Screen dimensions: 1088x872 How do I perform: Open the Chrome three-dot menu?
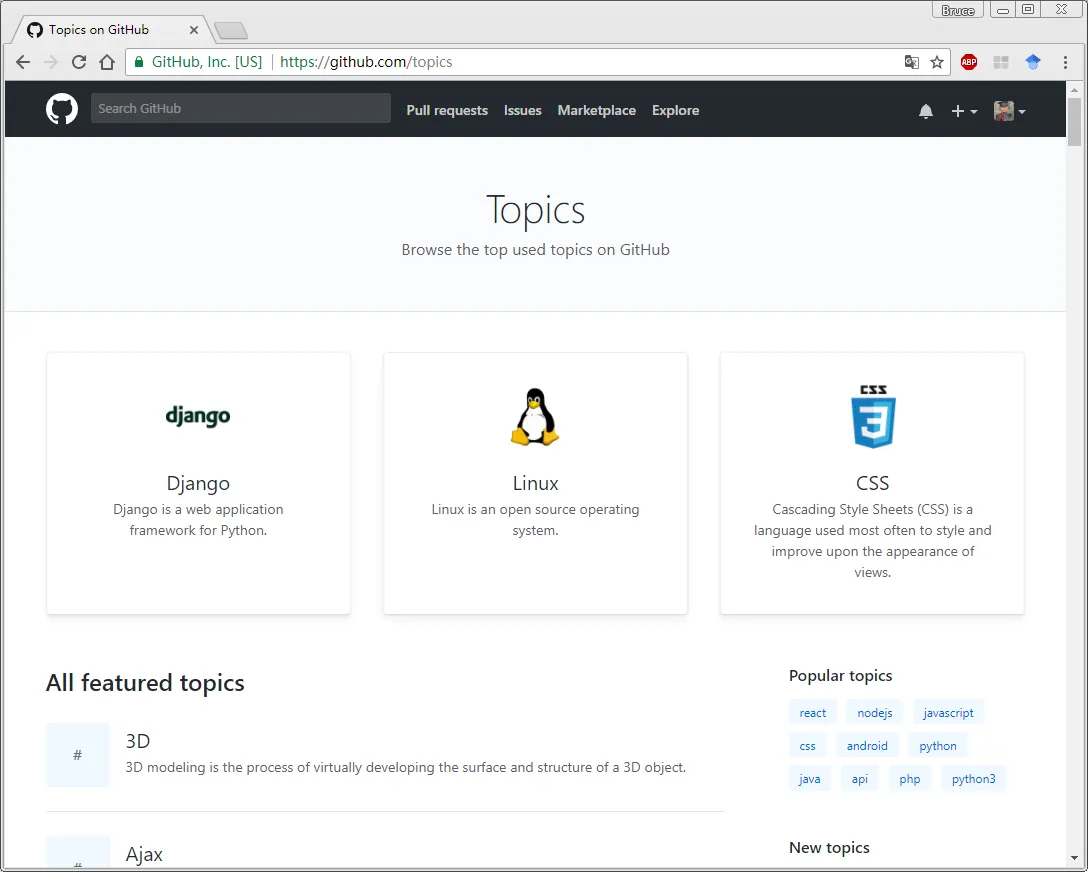coord(1066,62)
